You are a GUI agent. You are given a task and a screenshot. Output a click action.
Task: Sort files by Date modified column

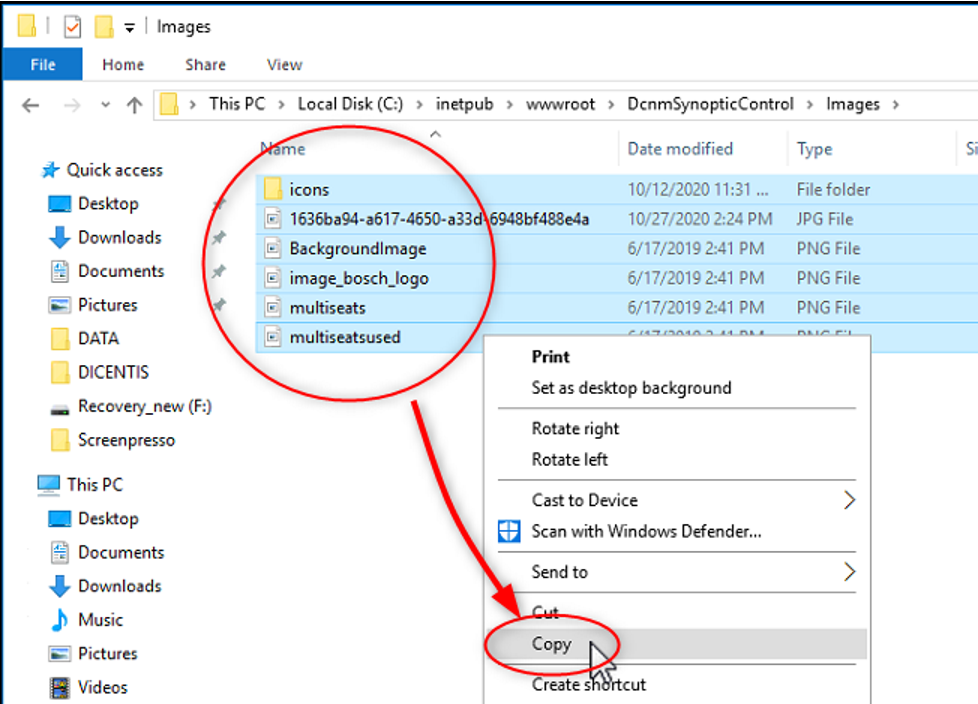pos(680,149)
